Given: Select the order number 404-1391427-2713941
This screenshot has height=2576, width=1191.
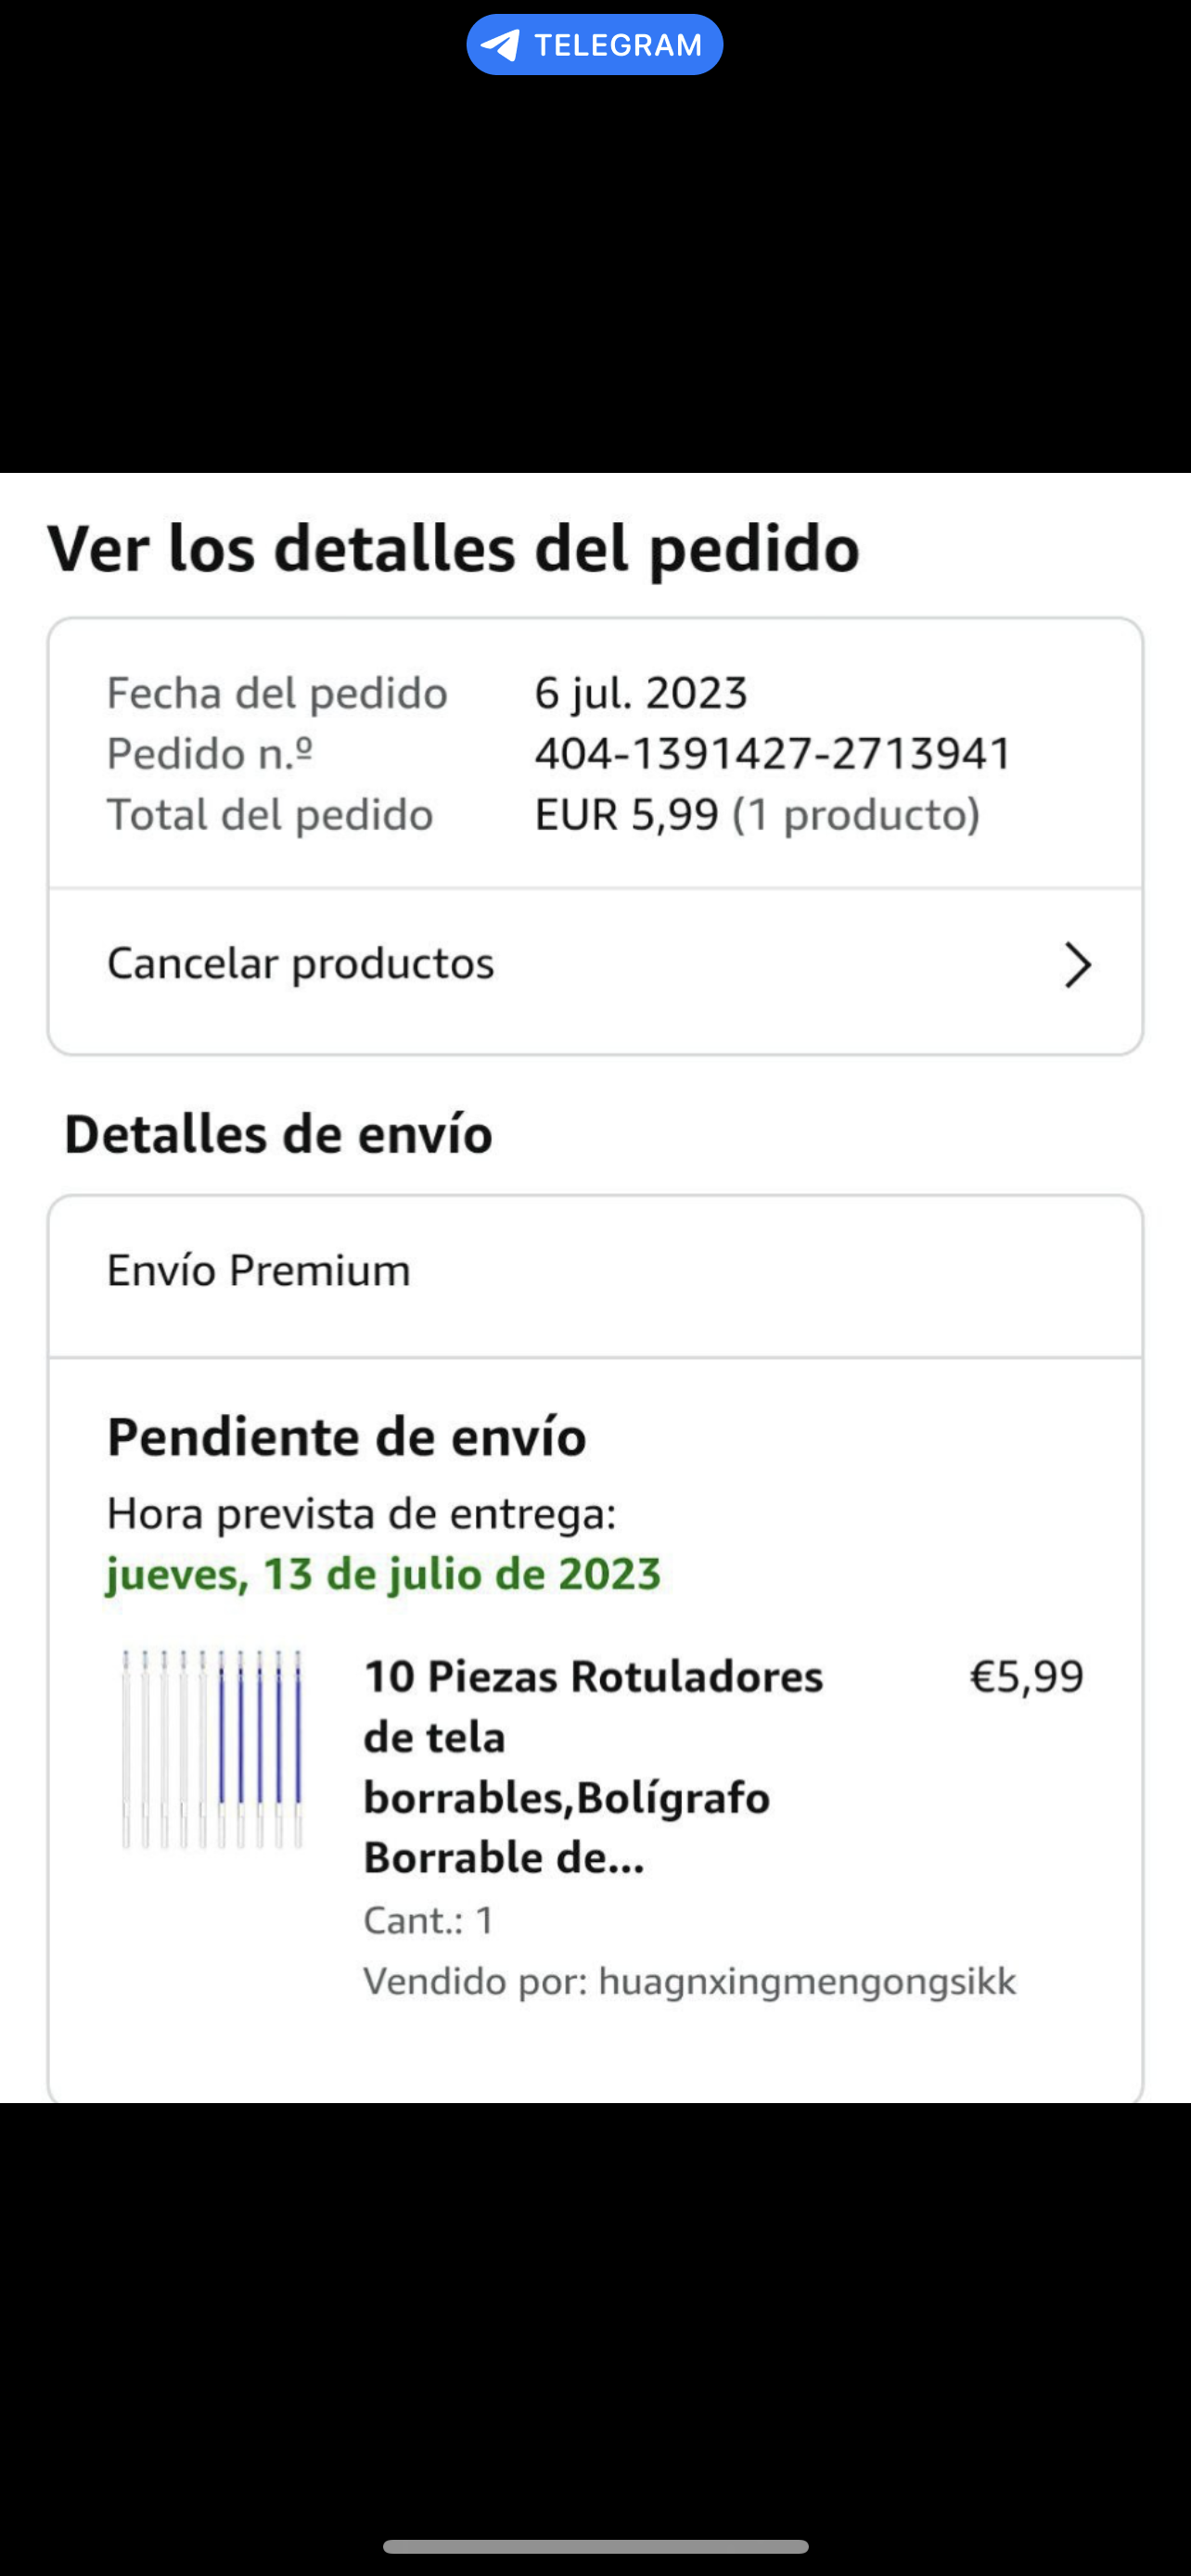Looking at the screenshot, I should coord(773,754).
